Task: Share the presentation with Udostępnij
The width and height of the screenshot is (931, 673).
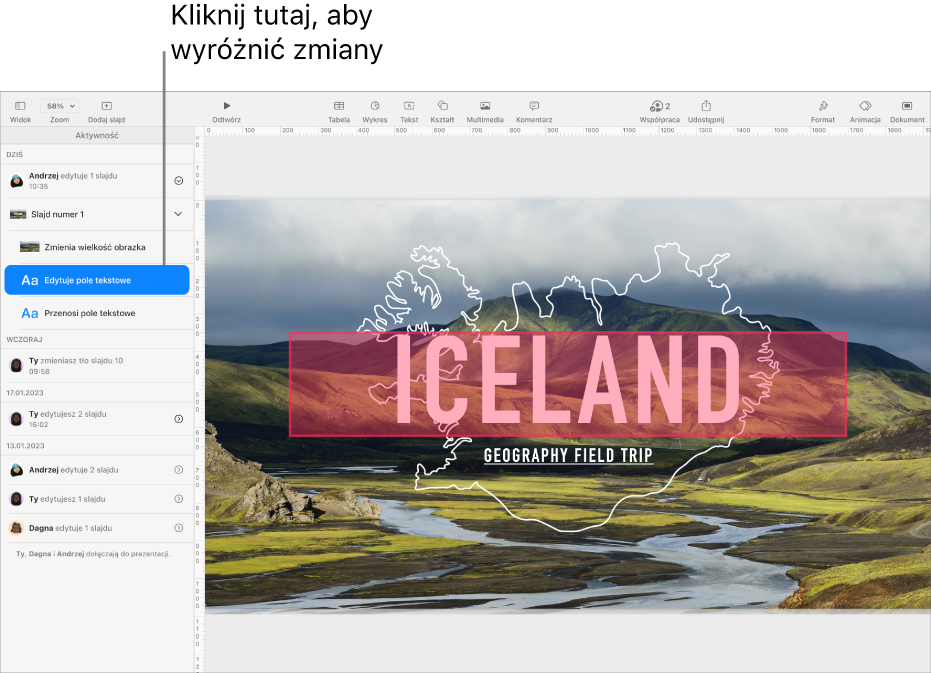Action: (x=706, y=106)
